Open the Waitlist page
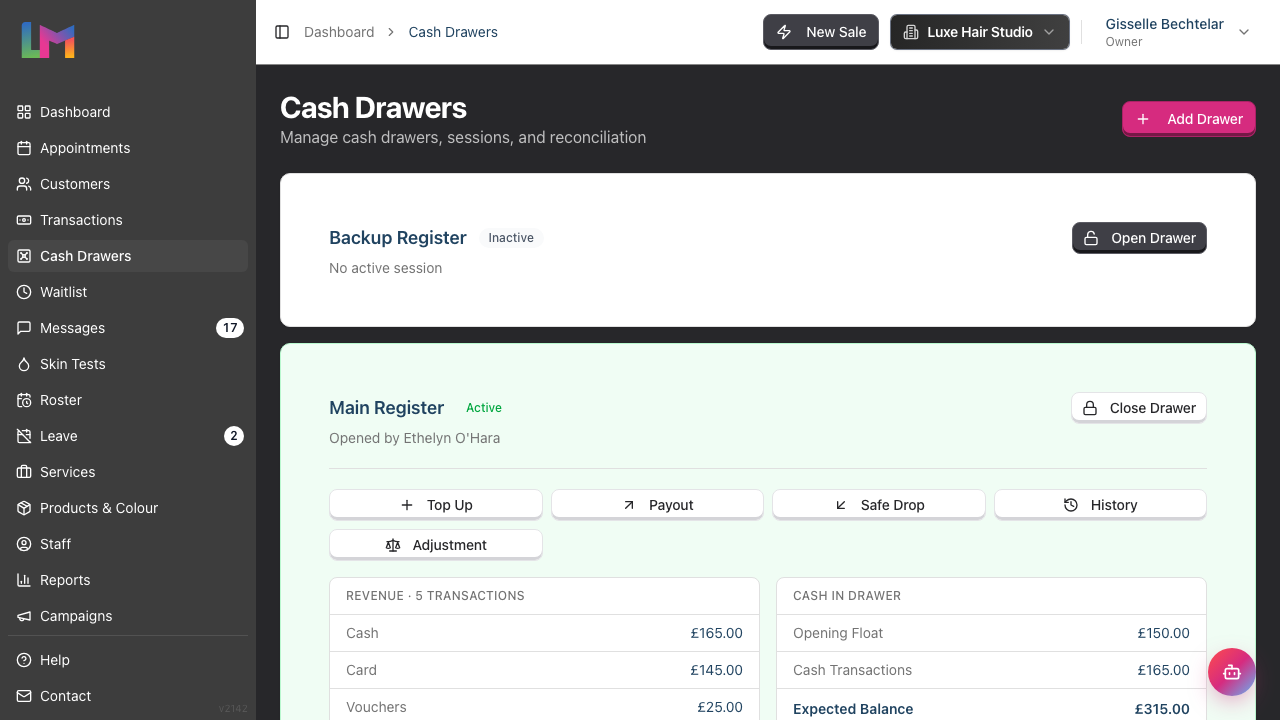The height and width of the screenshot is (720, 1280). click(x=128, y=292)
